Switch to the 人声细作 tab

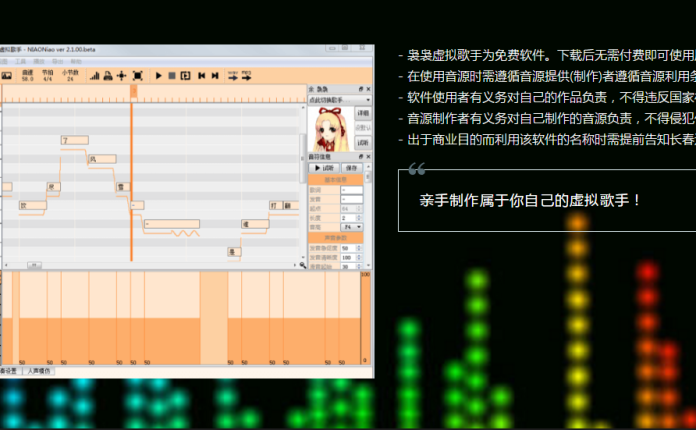pyautogui.click(x=39, y=371)
